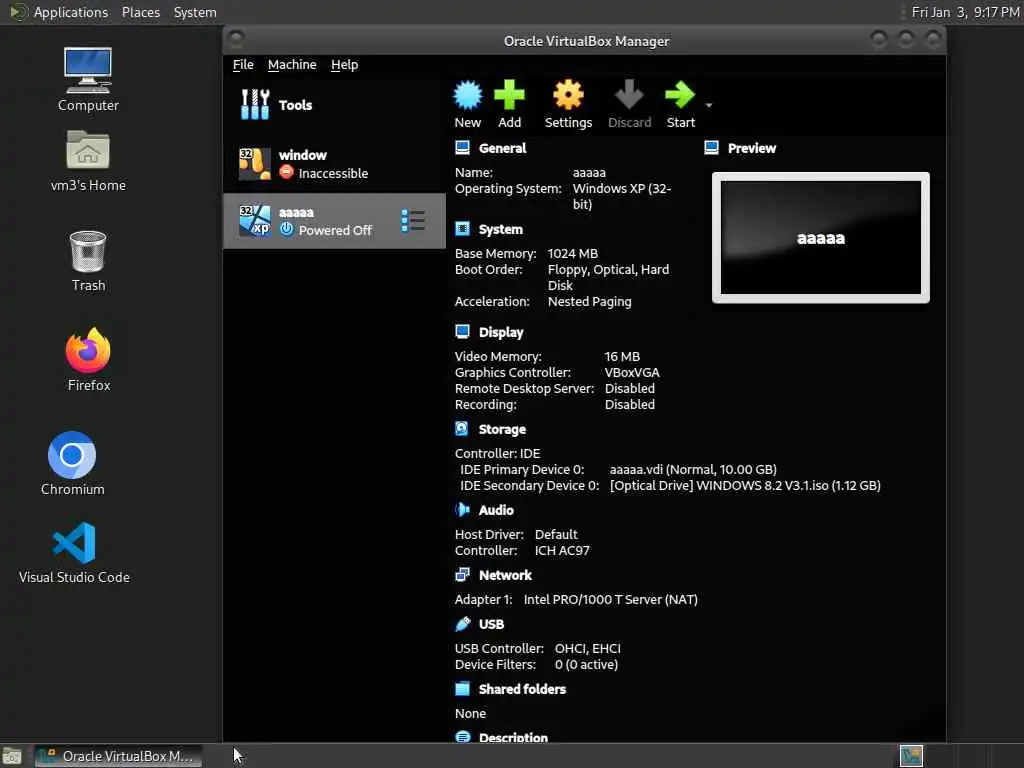This screenshot has width=1024, height=768.
Task: Click the Audio section speaker icon
Action: coord(462,510)
